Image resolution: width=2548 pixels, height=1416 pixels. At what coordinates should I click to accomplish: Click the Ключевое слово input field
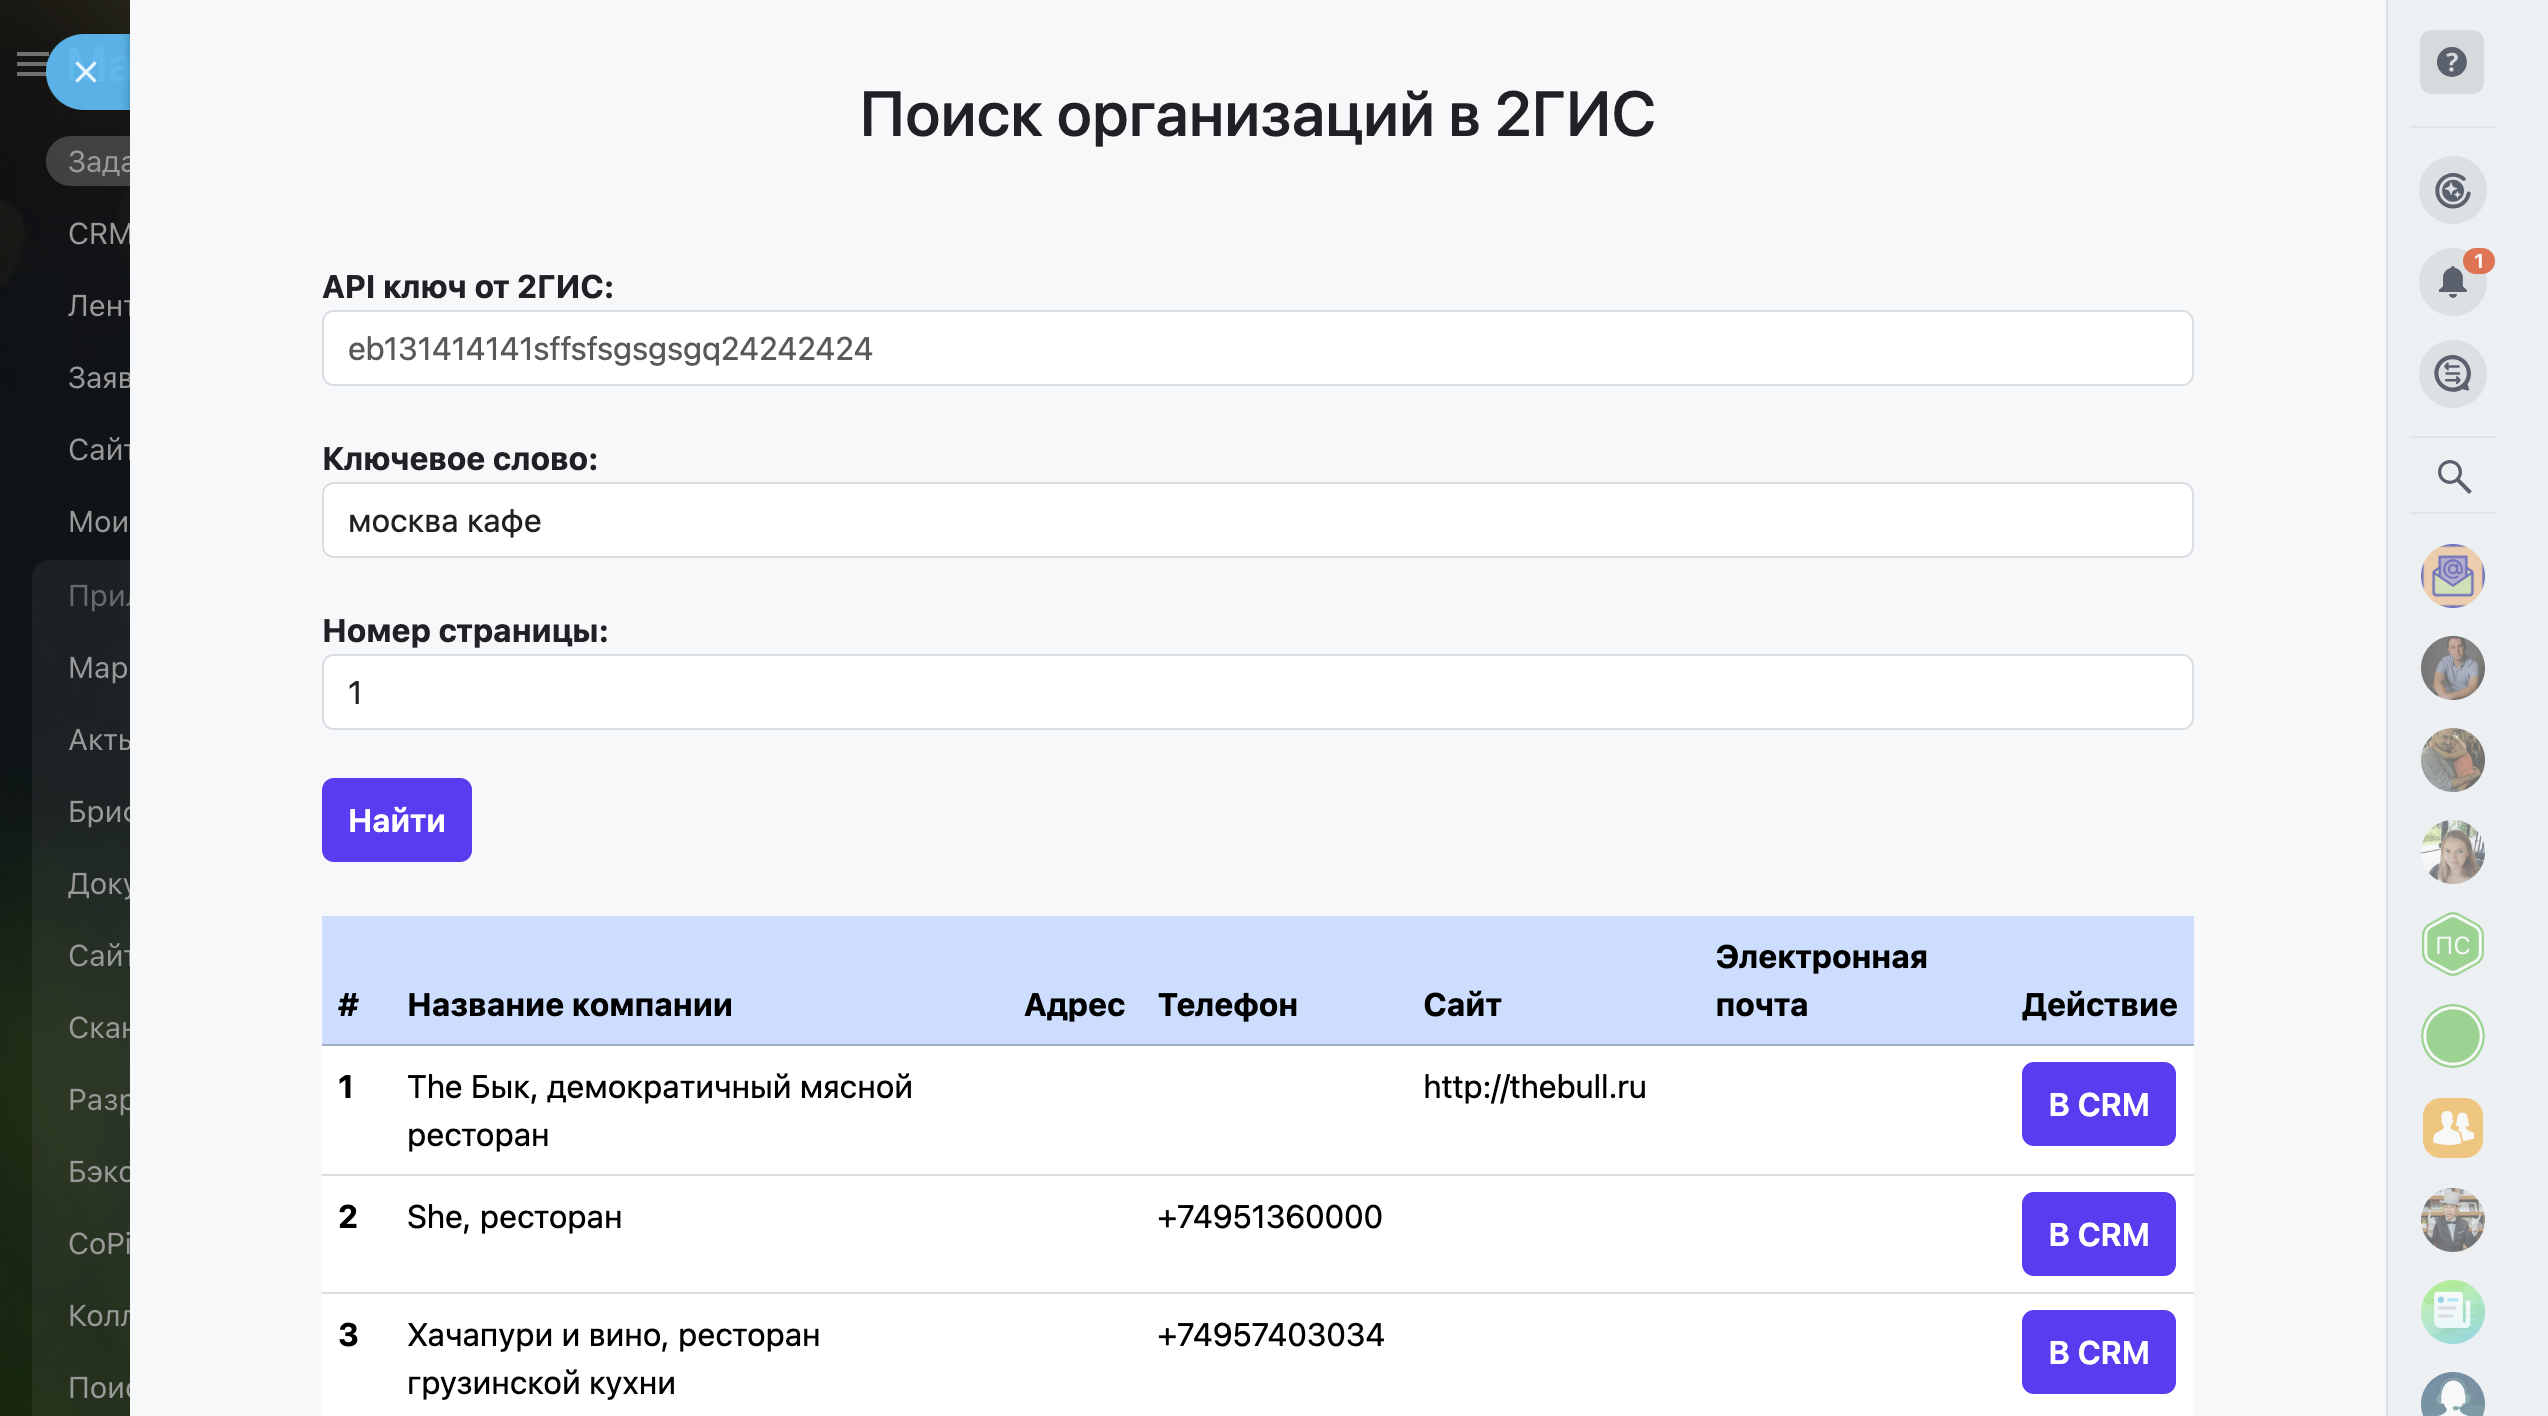[1257, 520]
